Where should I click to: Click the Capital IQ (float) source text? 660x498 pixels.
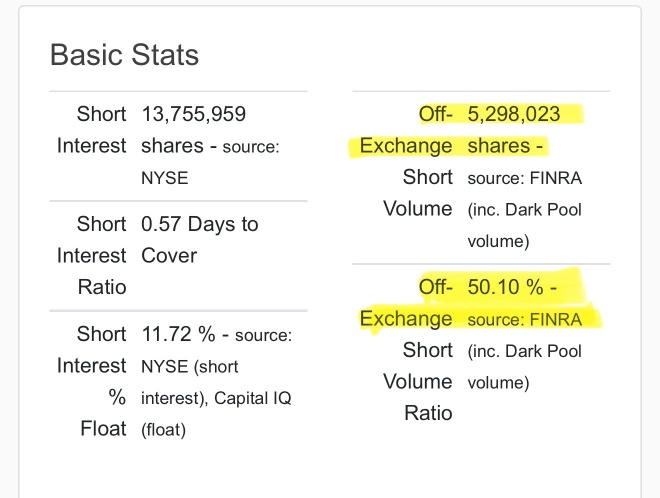coord(216,414)
